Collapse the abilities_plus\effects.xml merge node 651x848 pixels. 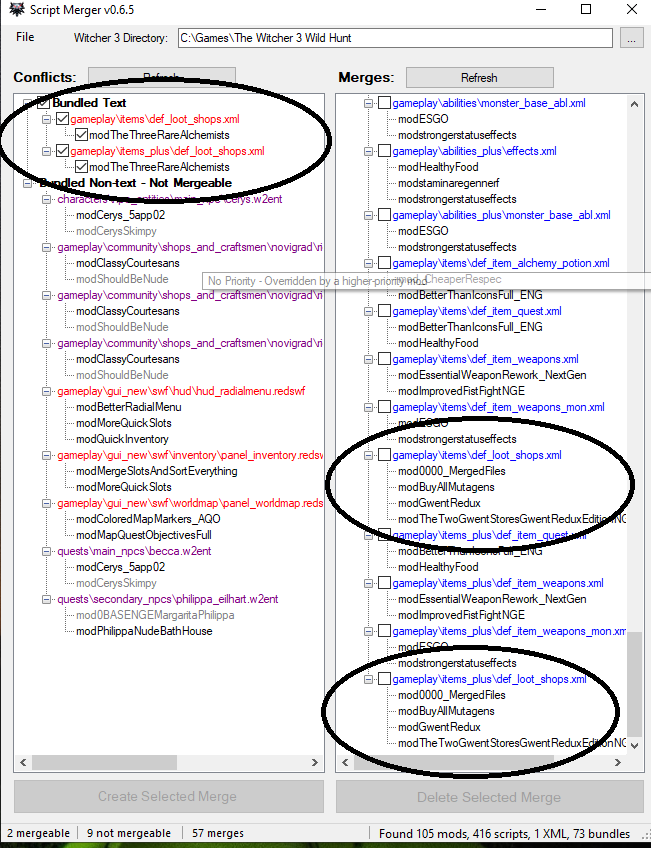[x=368, y=151]
